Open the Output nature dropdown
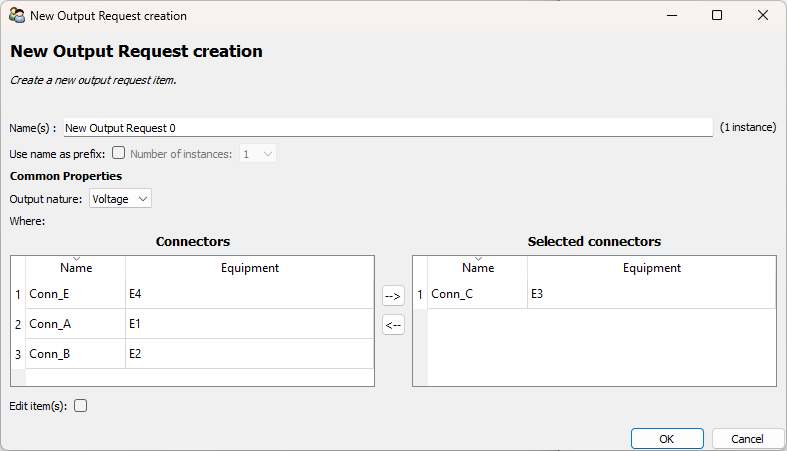Image resolution: width=787 pixels, height=451 pixels. click(x=120, y=199)
